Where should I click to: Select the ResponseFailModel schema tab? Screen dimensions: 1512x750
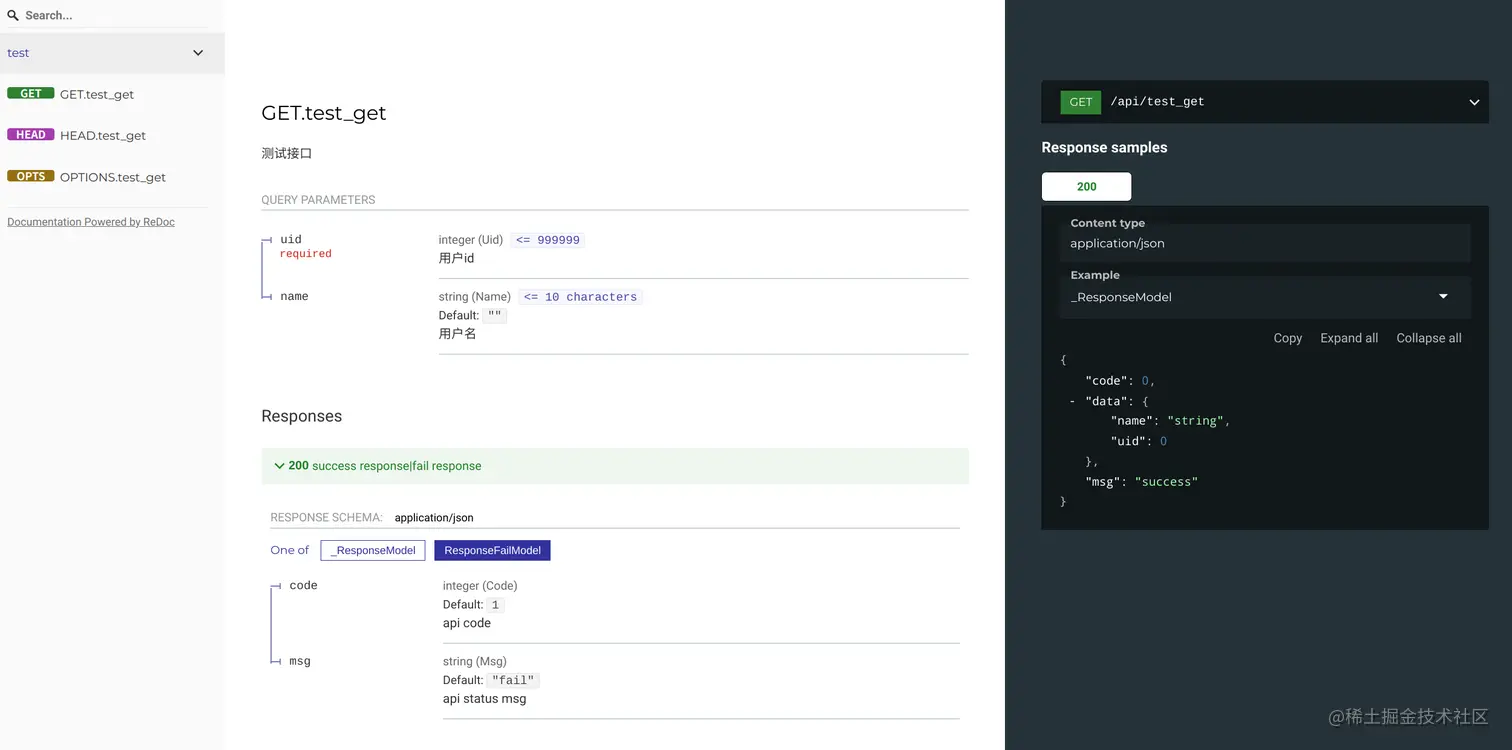coord(492,550)
